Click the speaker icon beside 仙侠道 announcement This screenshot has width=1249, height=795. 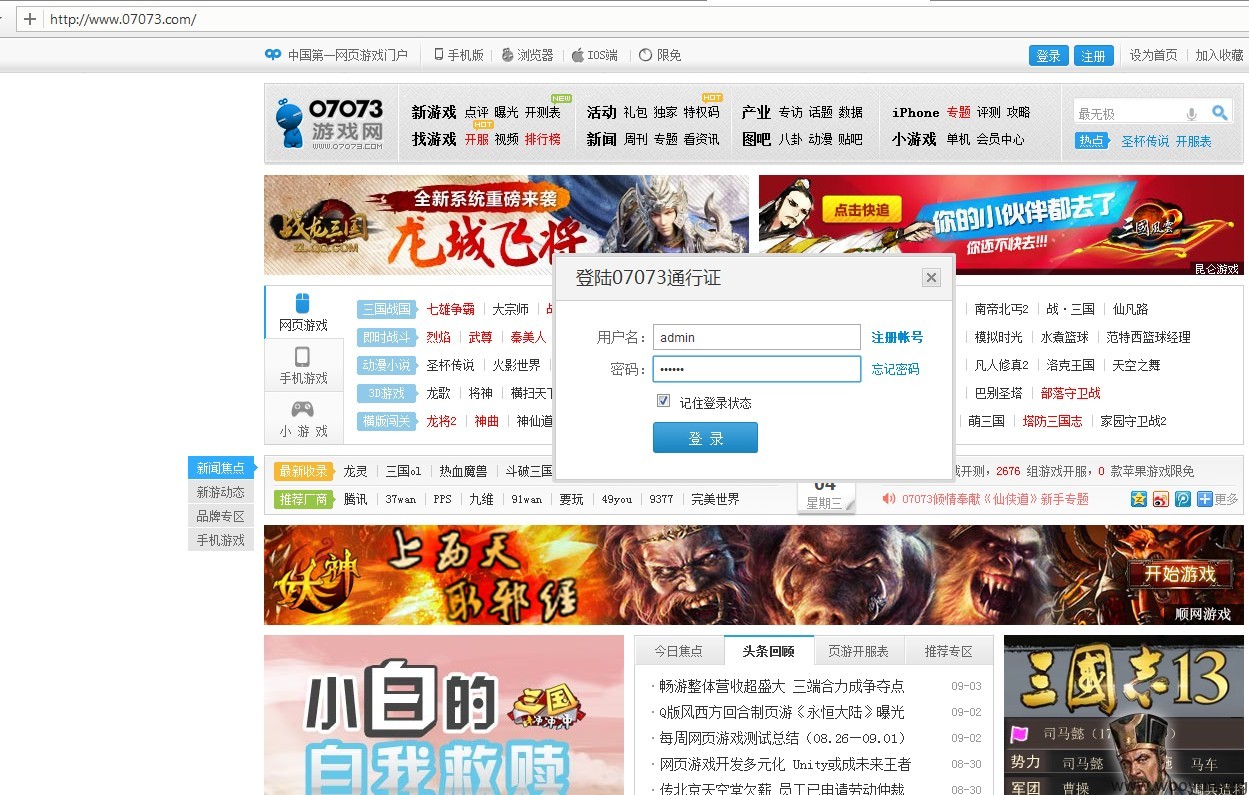pos(889,498)
